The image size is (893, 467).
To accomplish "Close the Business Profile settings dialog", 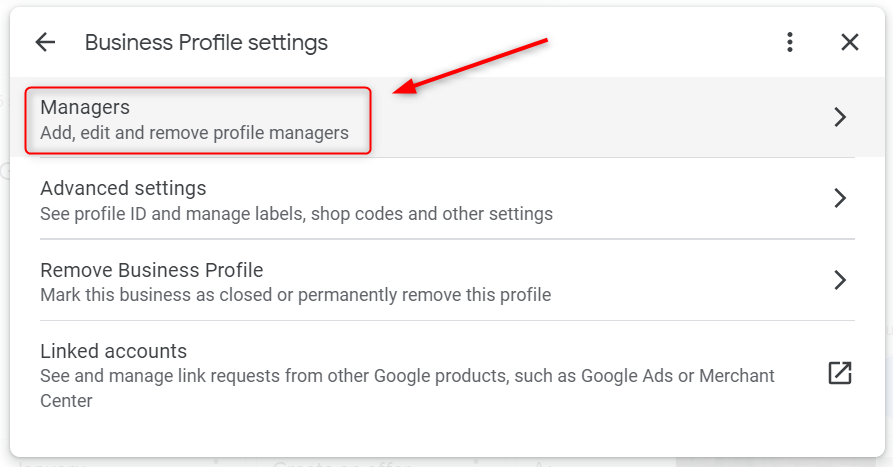I will click(849, 42).
